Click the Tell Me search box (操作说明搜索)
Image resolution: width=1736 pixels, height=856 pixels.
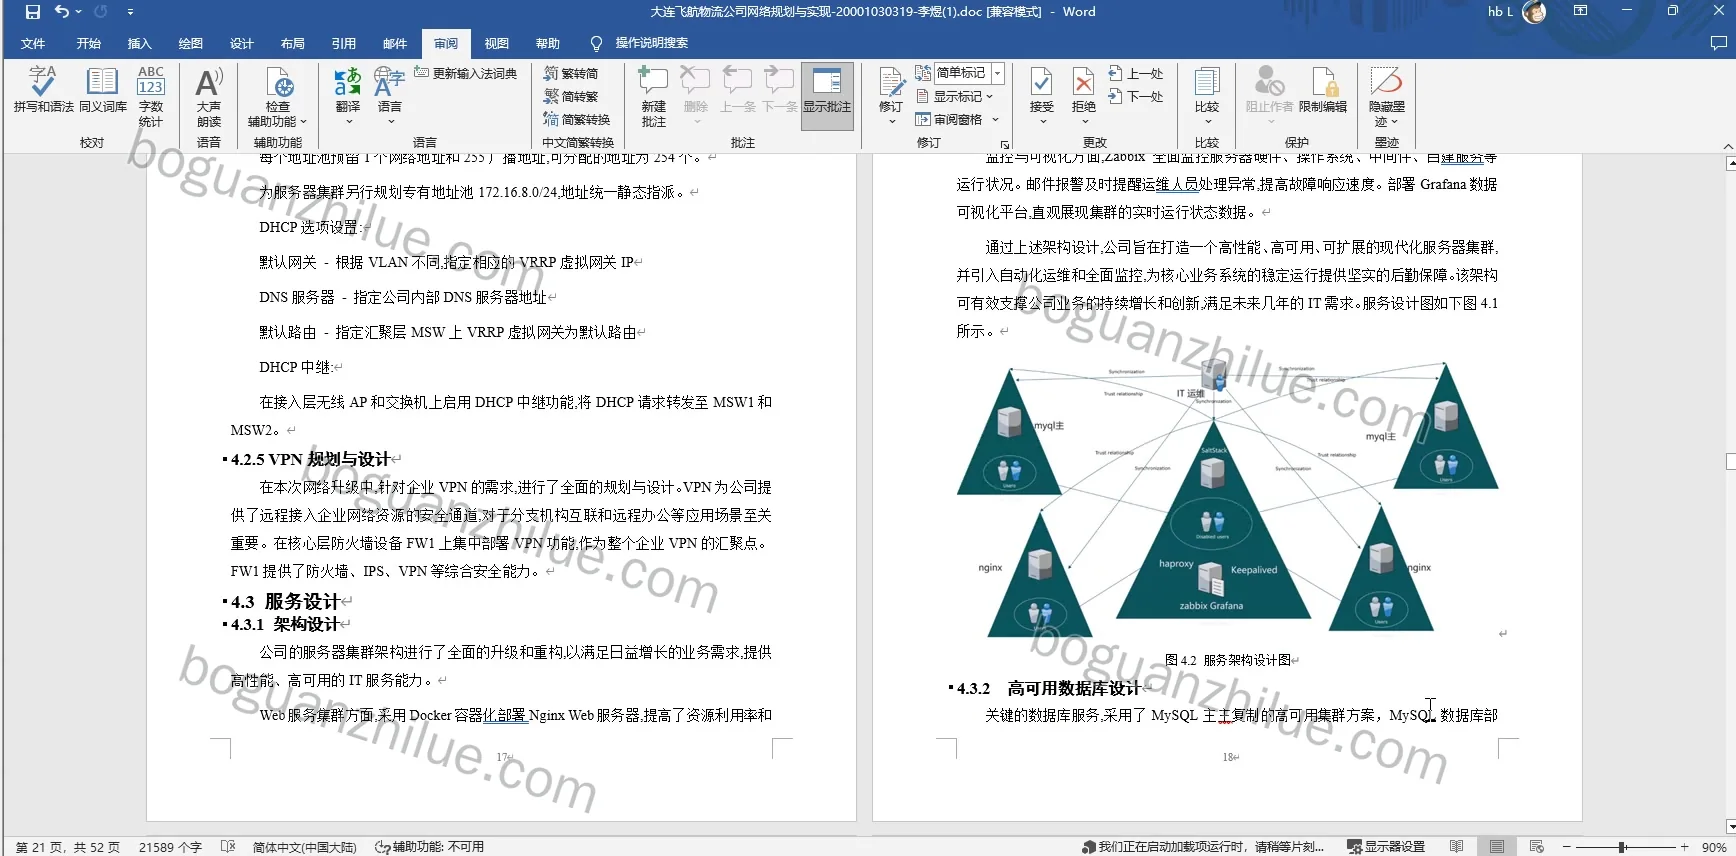[640, 43]
